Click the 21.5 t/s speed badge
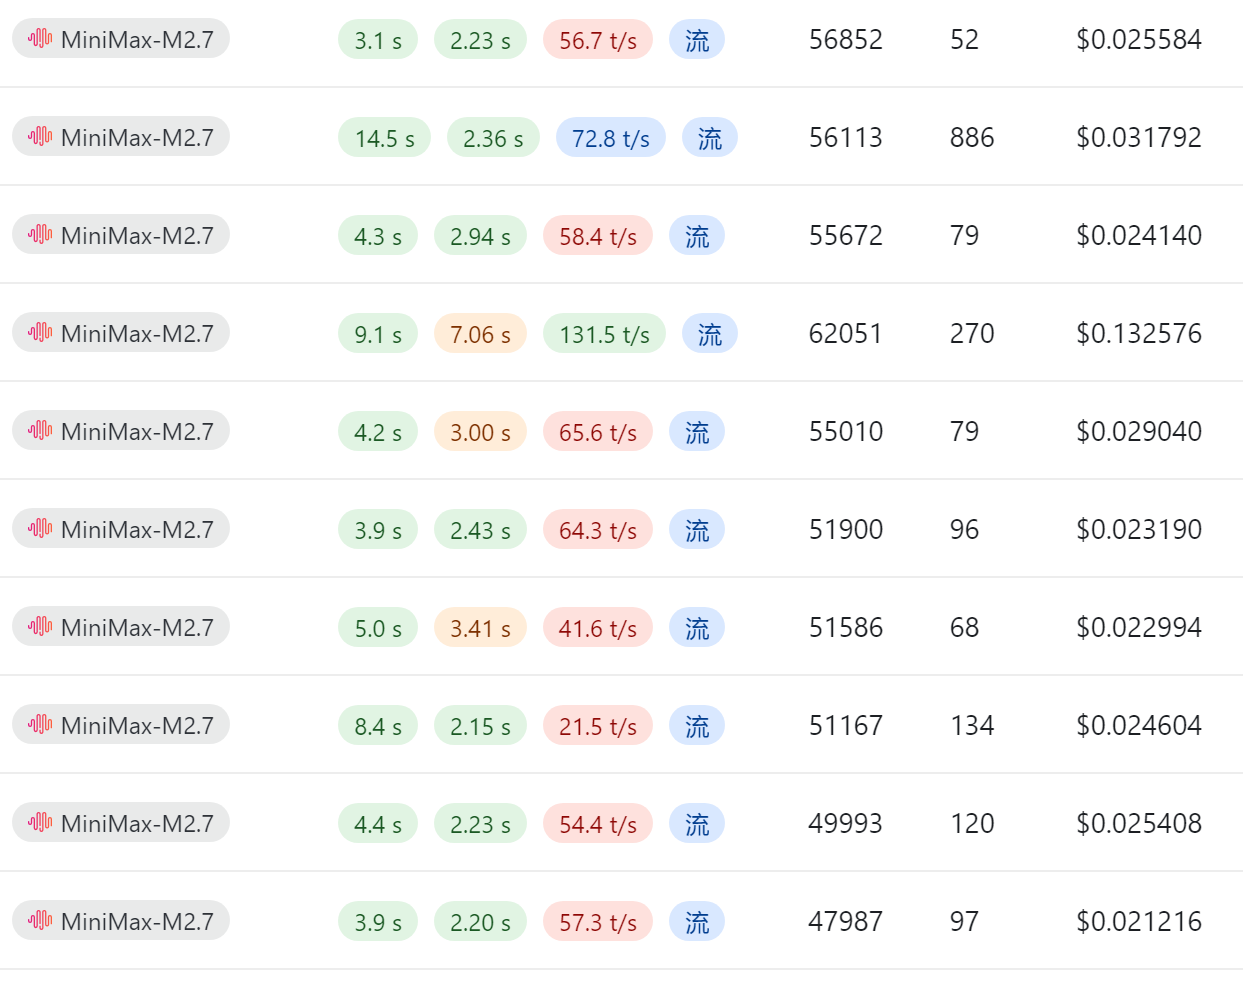 [x=598, y=726]
